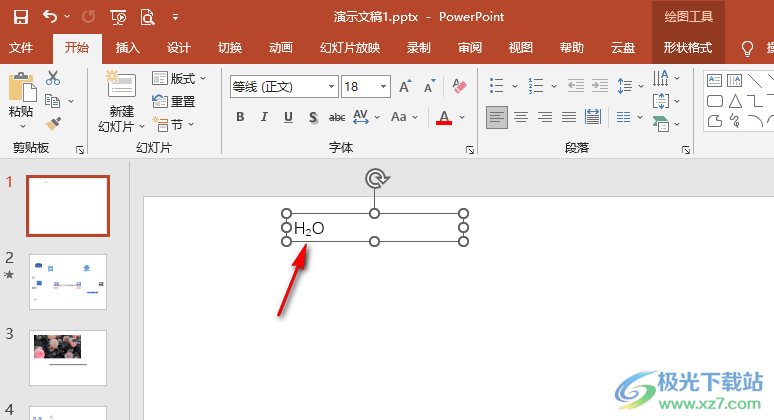Open the 文件 menu
The image size is (774, 420).
point(21,48)
